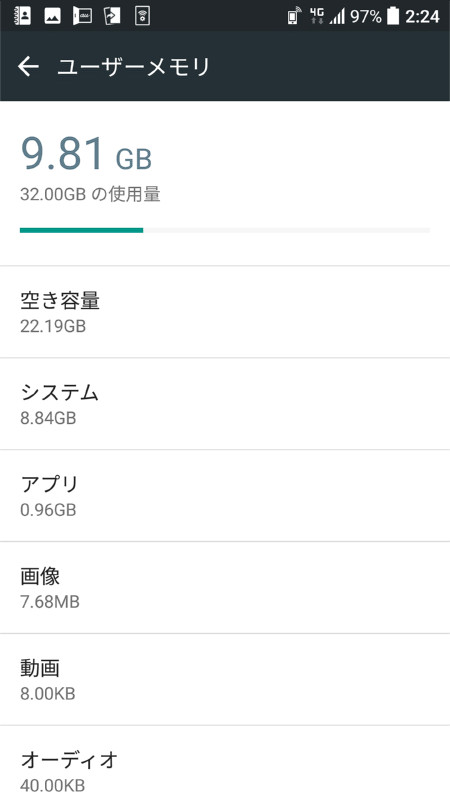This screenshot has width=450, height=800.
Task: Tap the 32.00GB の使用量 label
Action: tap(90, 194)
